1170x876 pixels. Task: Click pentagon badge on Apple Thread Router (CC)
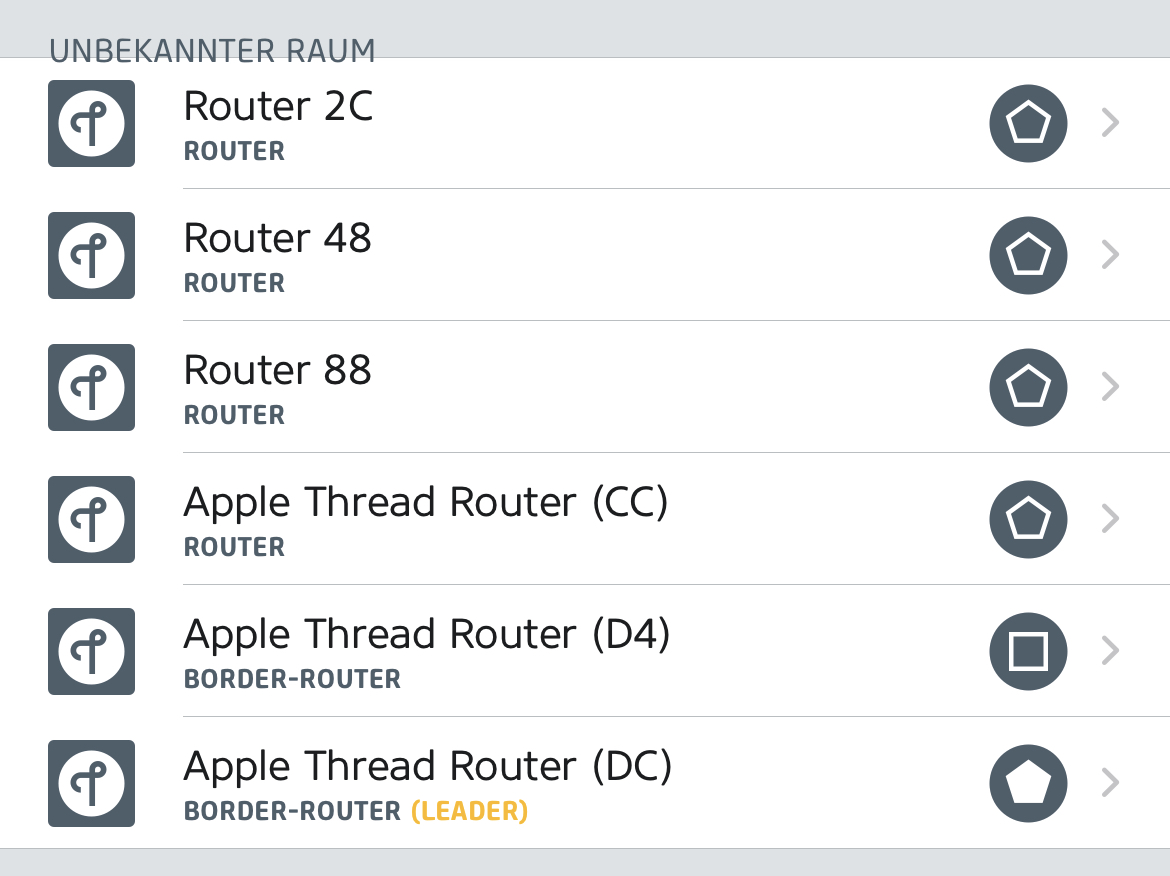[x=1028, y=519]
